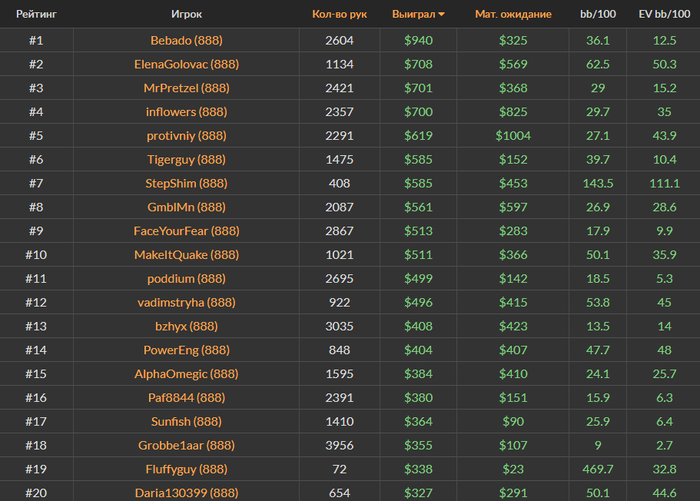Open player Bebado (888) profile
Screen dimensions: 700x501
(186, 40)
